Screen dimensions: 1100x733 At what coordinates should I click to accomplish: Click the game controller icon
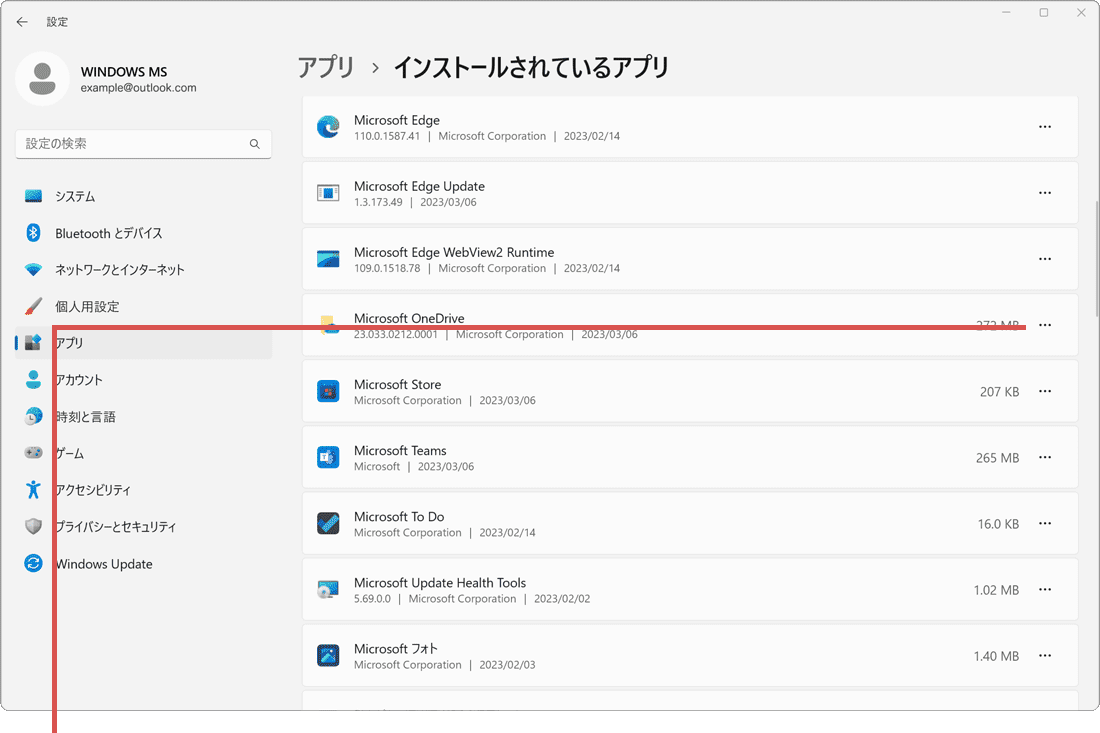(x=33, y=453)
